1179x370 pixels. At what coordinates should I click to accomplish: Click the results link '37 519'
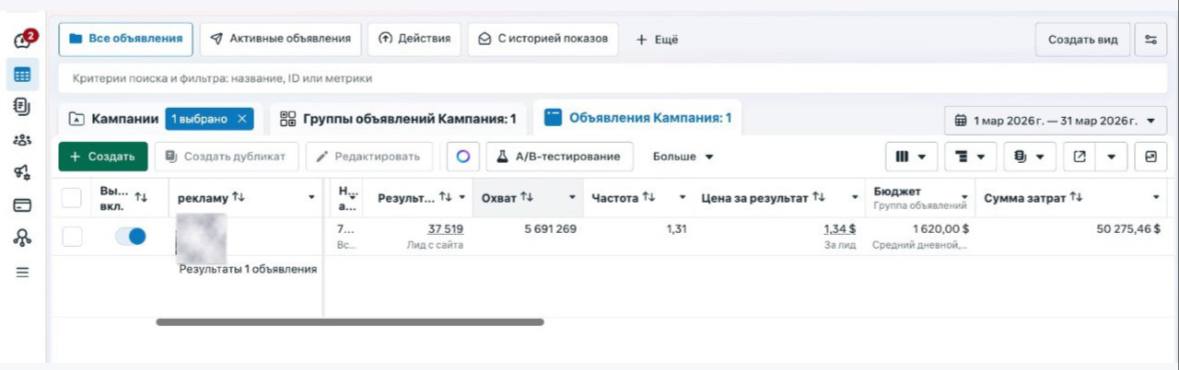coord(445,229)
